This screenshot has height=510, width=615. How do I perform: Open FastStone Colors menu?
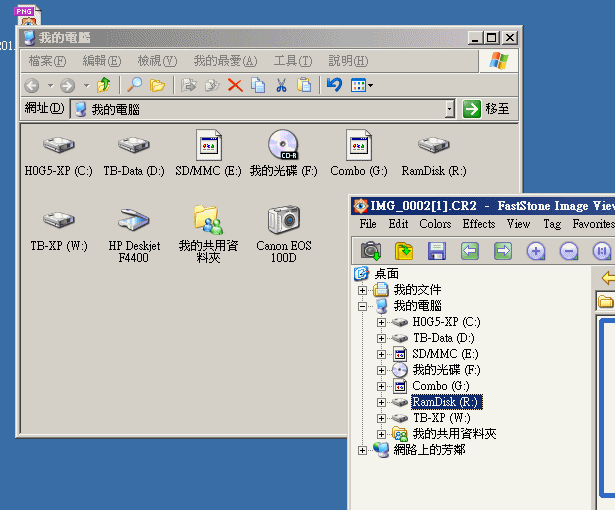pos(435,224)
